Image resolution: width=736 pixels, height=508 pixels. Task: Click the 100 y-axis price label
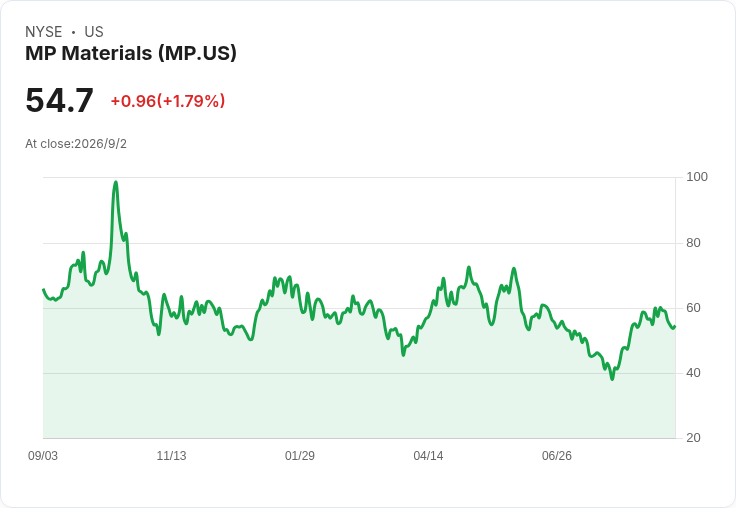click(697, 177)
